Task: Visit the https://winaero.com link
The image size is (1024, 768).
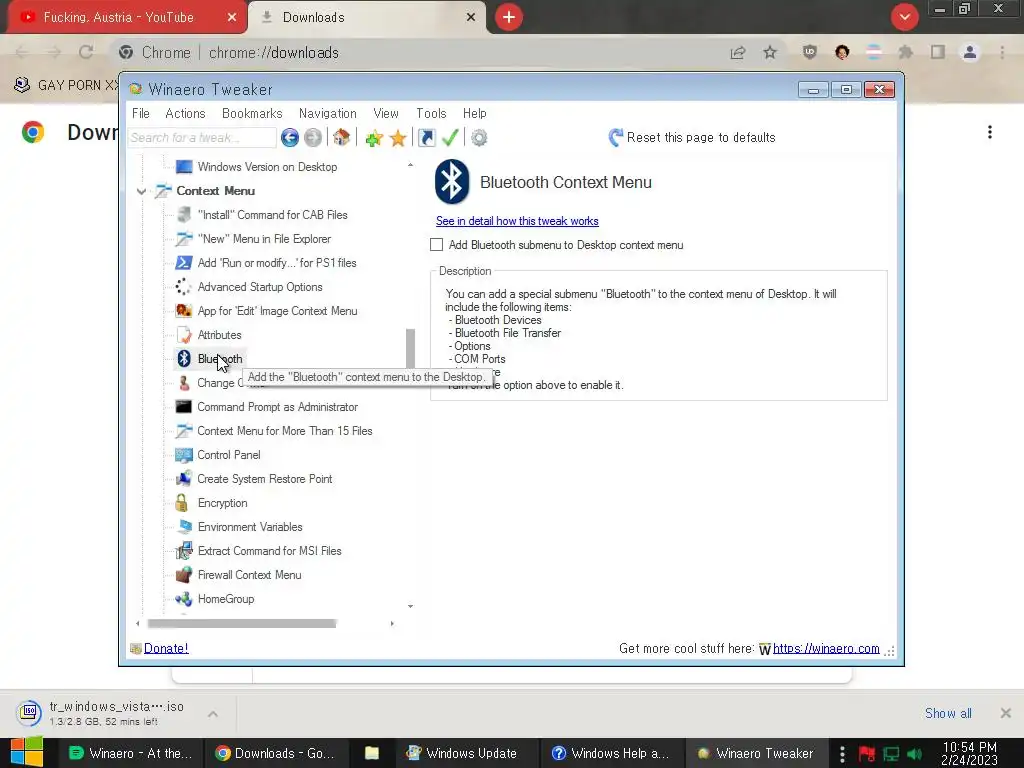Action: point(826,648)
